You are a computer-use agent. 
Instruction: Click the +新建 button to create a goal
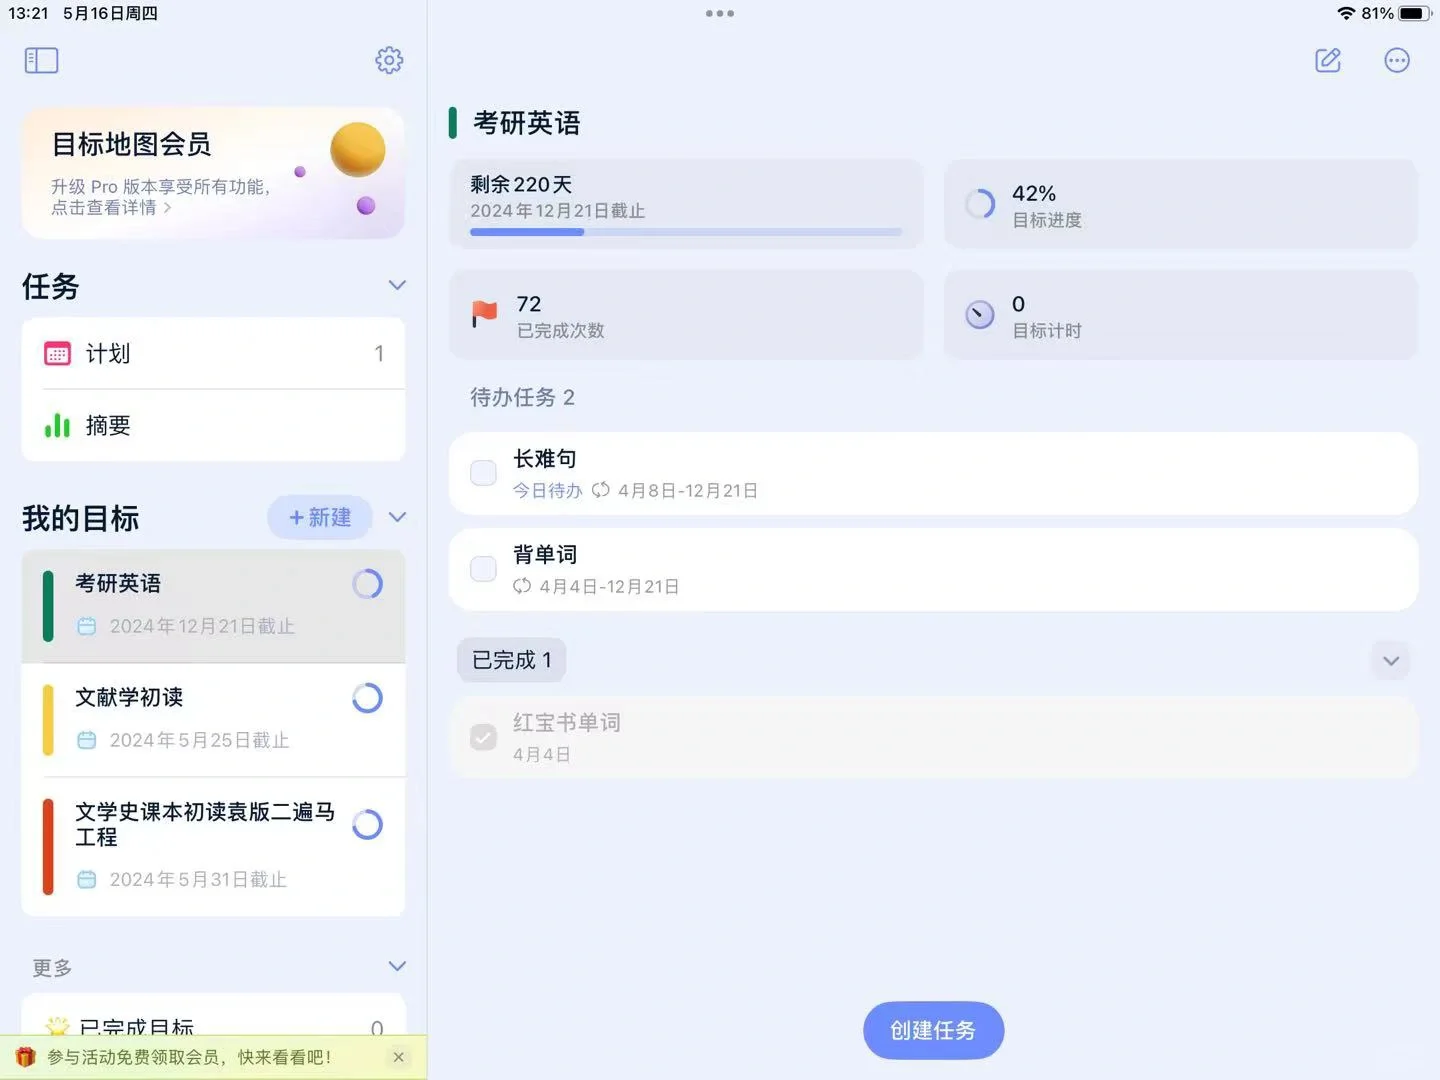click(319, 517)
